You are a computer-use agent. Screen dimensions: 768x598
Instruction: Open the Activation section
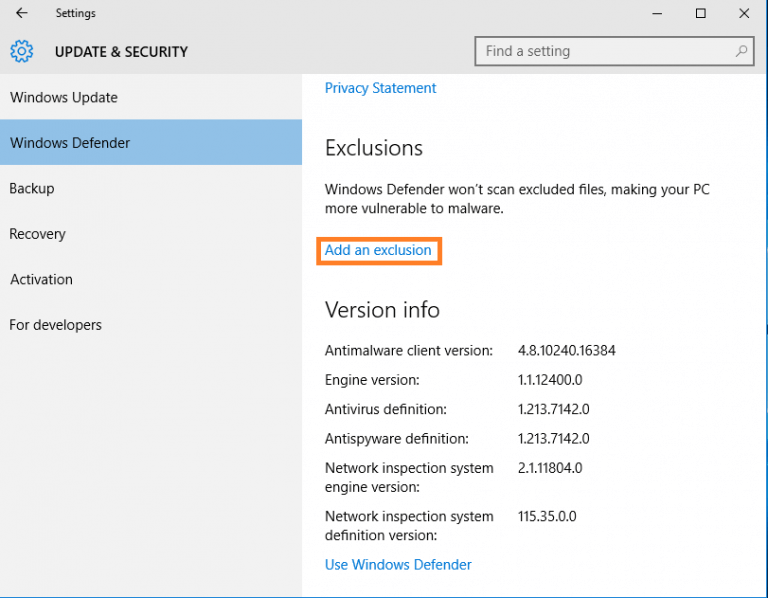click(x=151, y=279)
